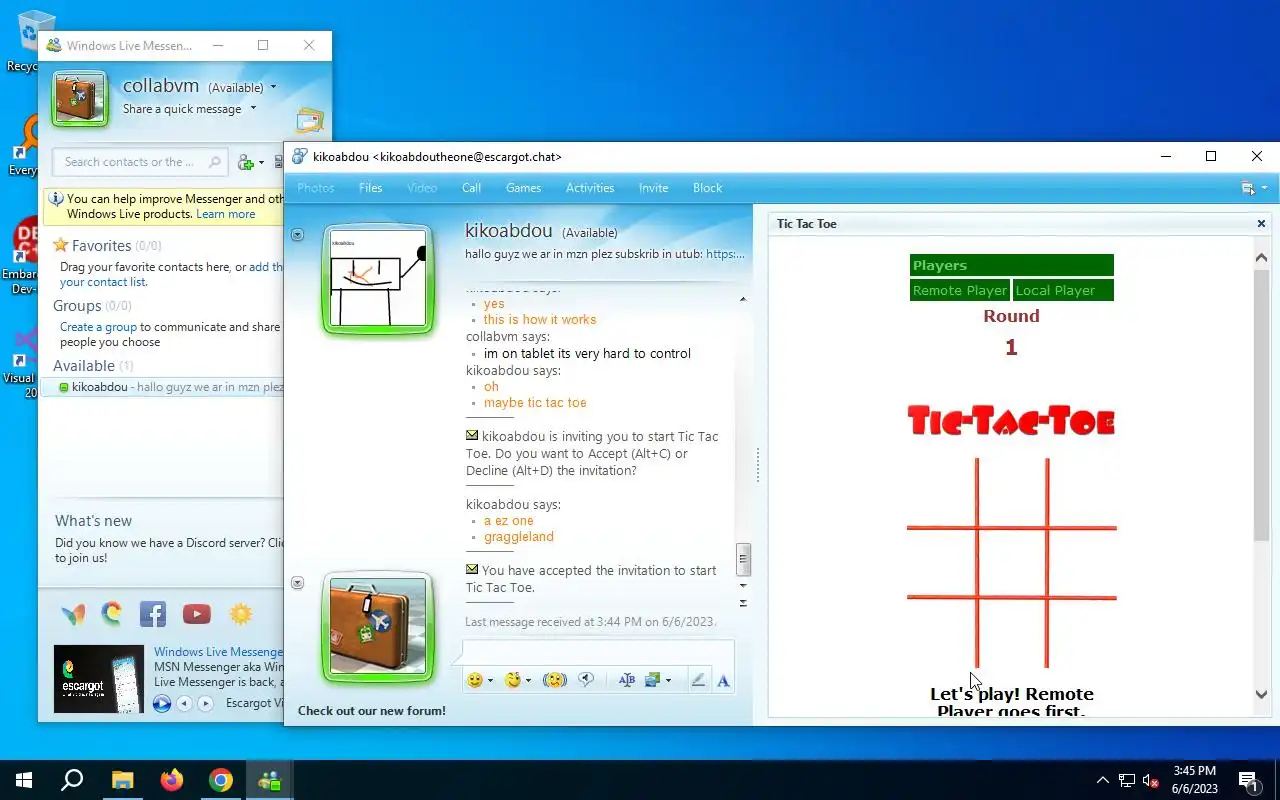
Task: Click collabvm suitcase avatar in Messenger header
Action: (80, 98)
